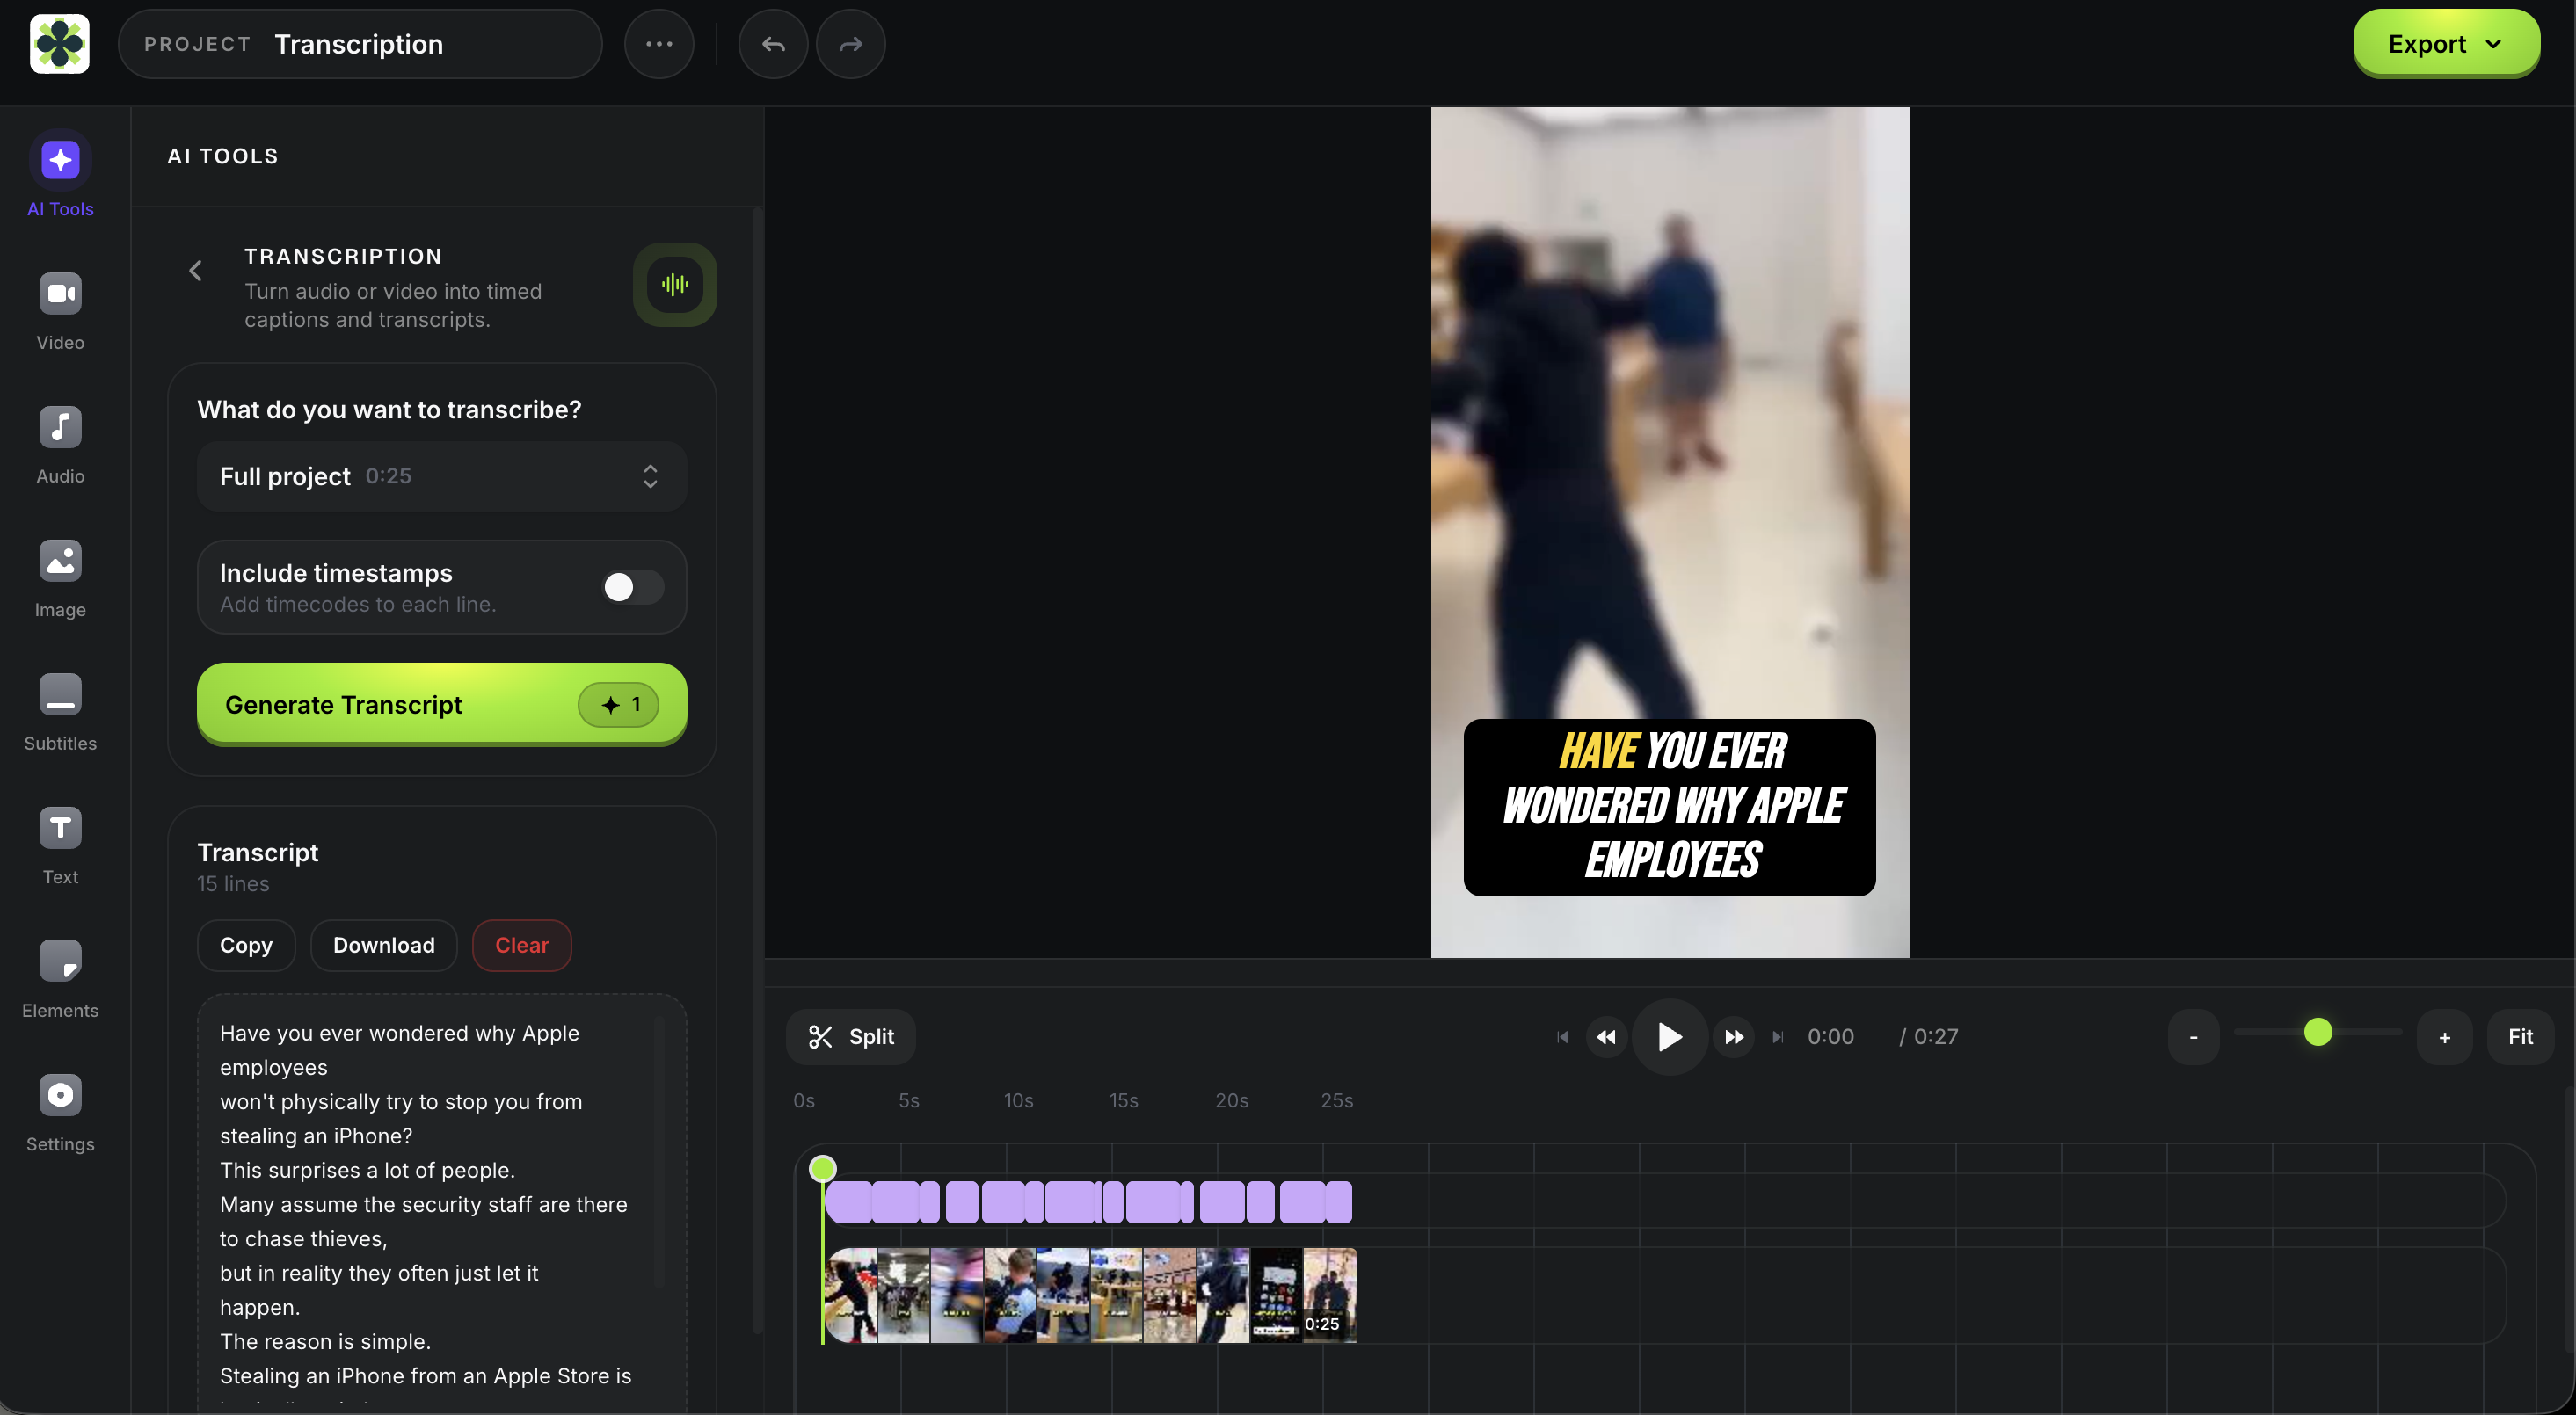
Task: Play the video preview
Action: click(1667, 1037)
